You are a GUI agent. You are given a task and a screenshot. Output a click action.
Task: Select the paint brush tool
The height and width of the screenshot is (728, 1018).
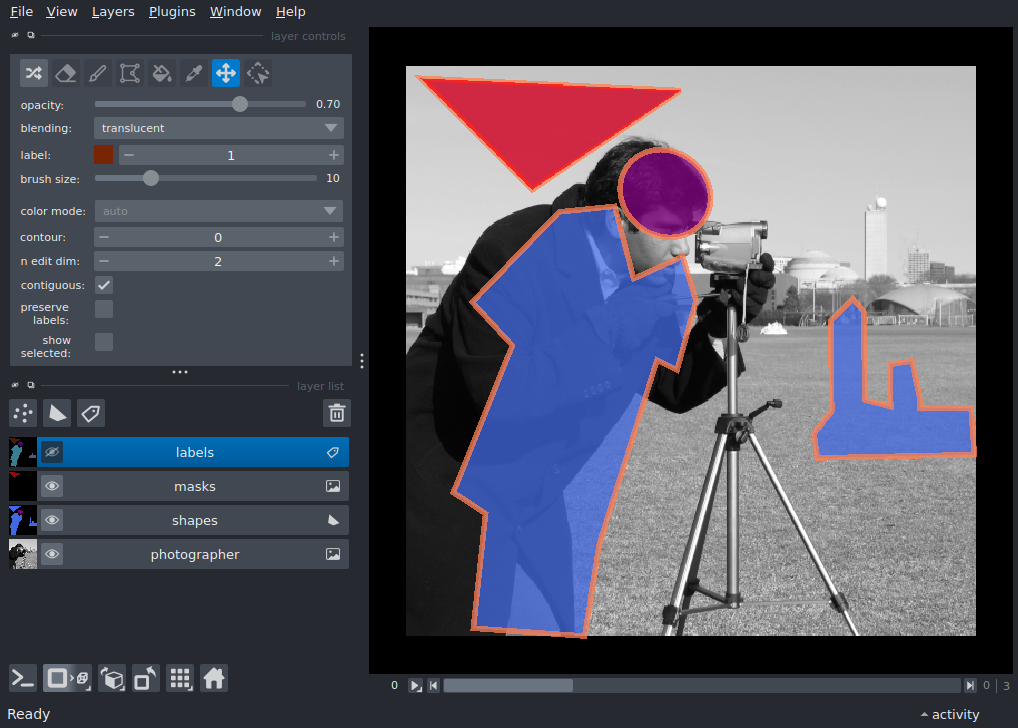tap(97, 72)
